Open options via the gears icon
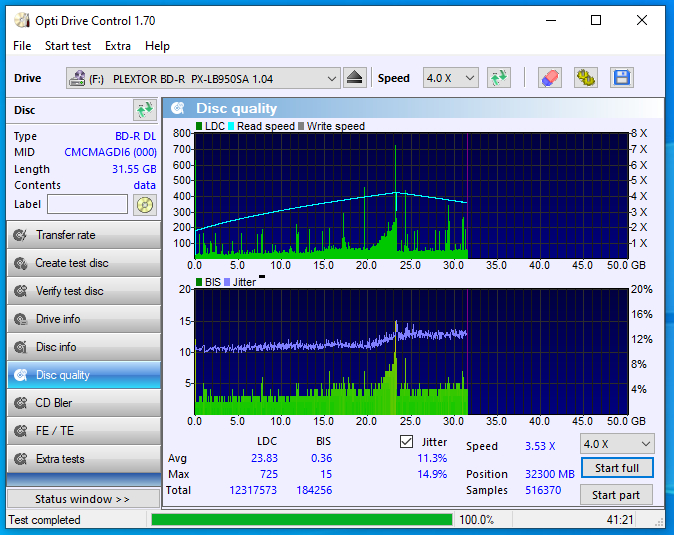 click(585, 78)
